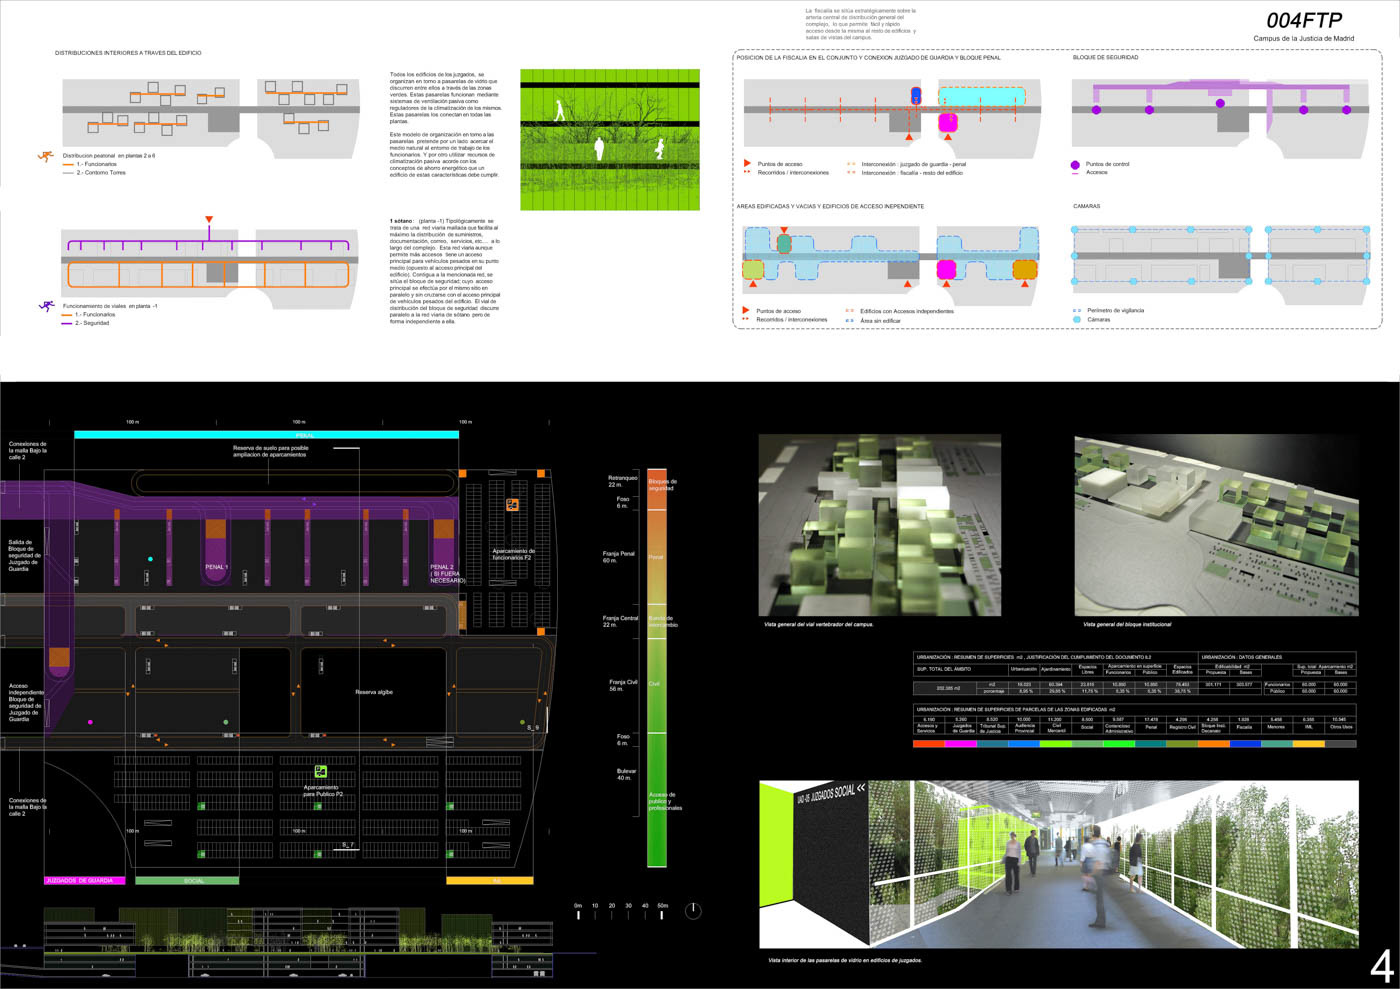This screenshot has width=1400, height=989.
Task: Click the DISTRIBUCIONES INTERIORES A TRAVES DEL EDIFICIO heading
Action: point(128,52)
